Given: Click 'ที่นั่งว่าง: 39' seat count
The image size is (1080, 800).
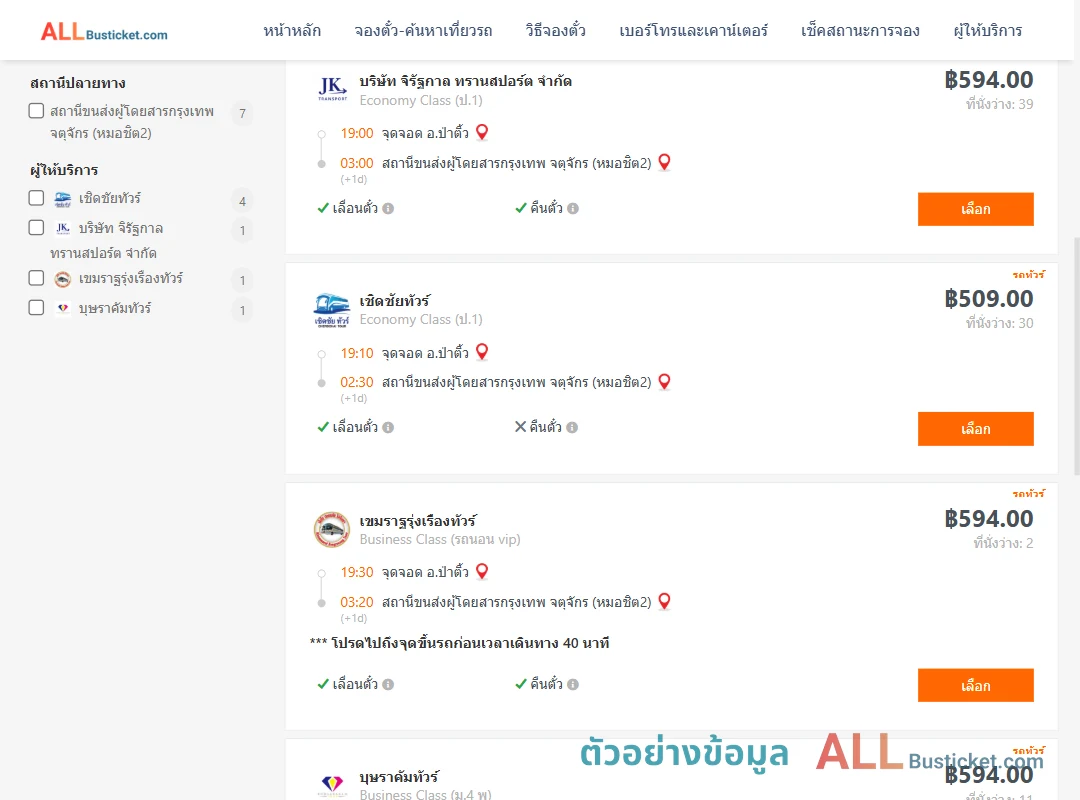Looking at the screenshot, I should (999, 104).
